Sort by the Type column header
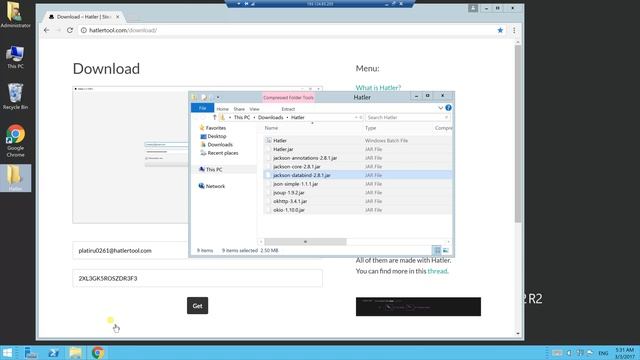640x360 pixels. [371, 128]
